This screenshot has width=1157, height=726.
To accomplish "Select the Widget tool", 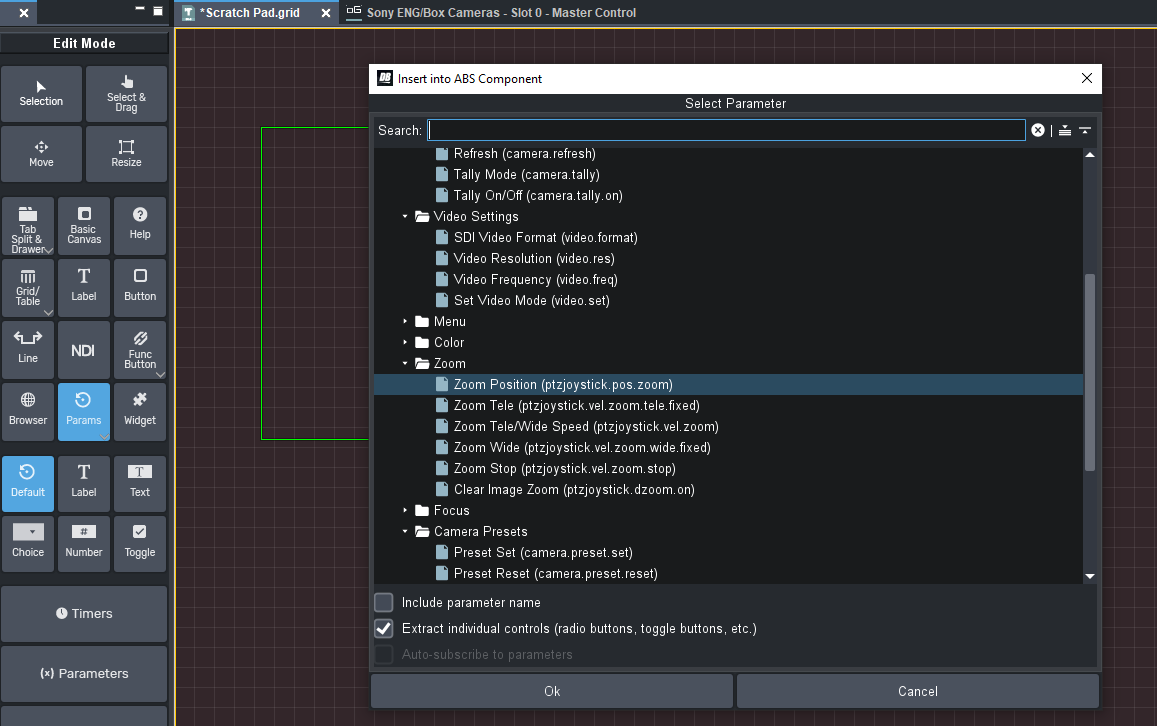I will coord(140,412).
